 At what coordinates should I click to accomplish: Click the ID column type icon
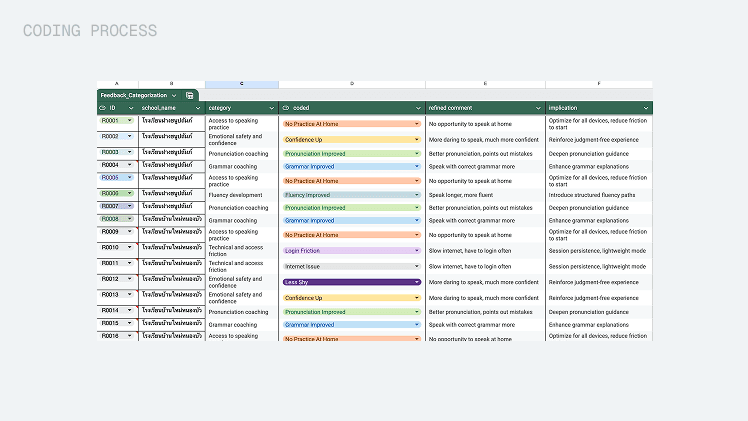(102, 108)
